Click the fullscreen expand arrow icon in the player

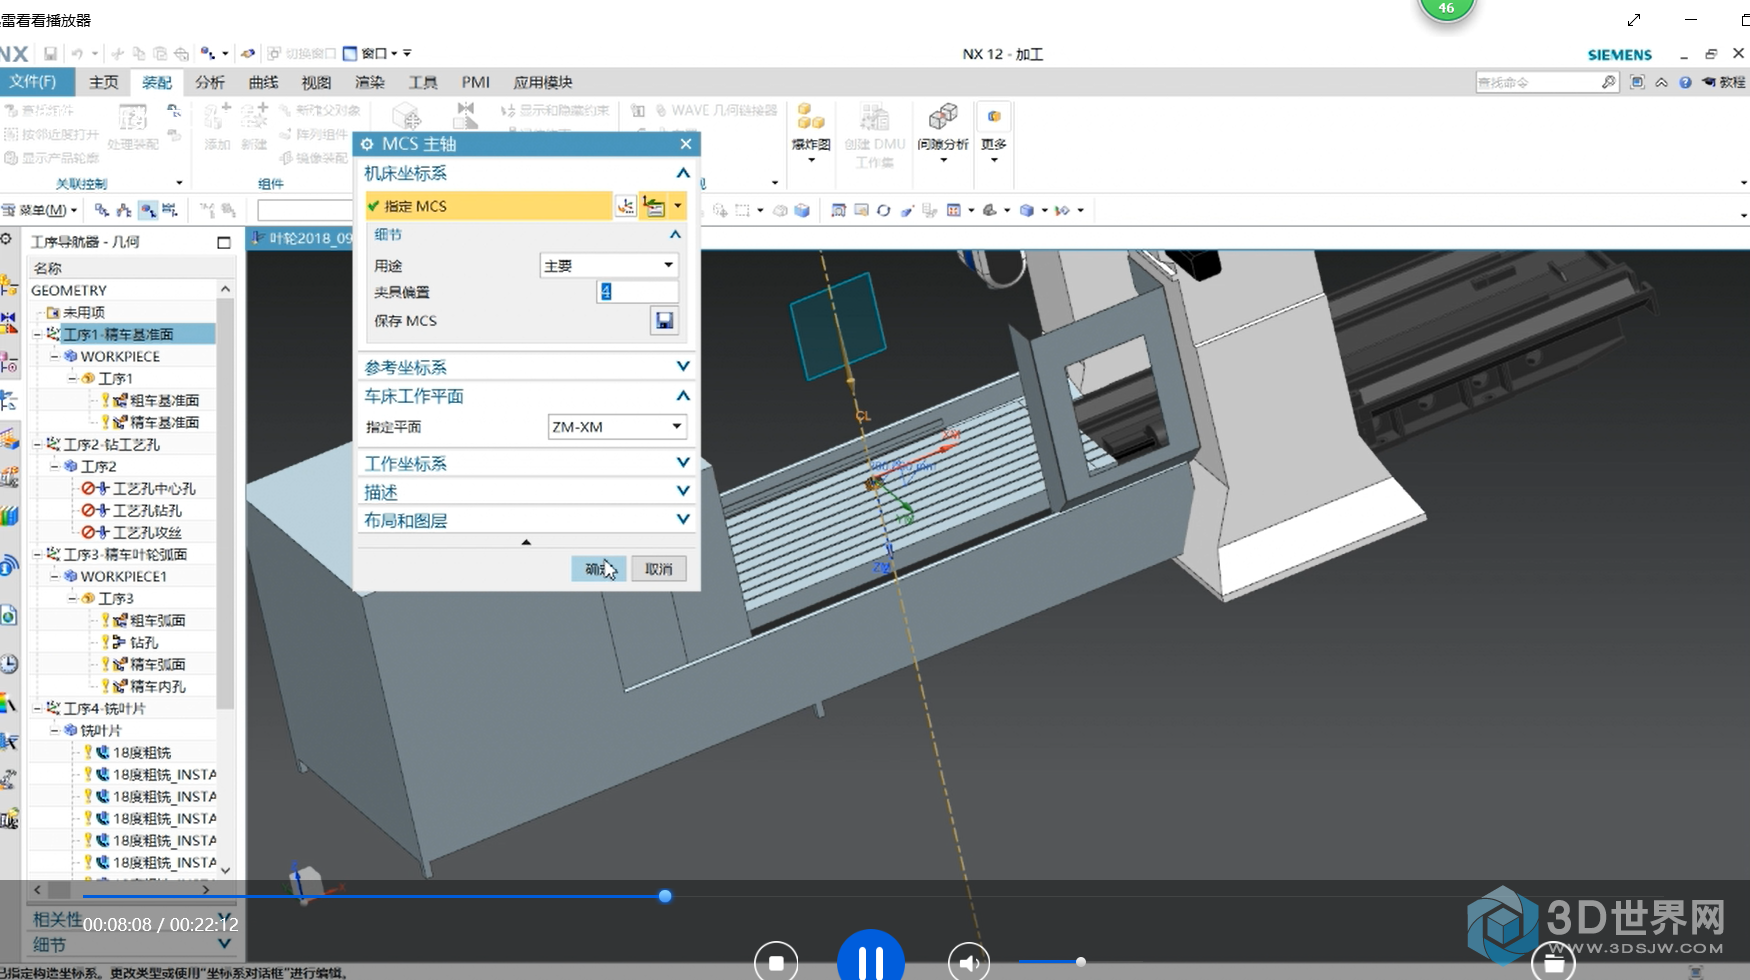(1634, 20)
